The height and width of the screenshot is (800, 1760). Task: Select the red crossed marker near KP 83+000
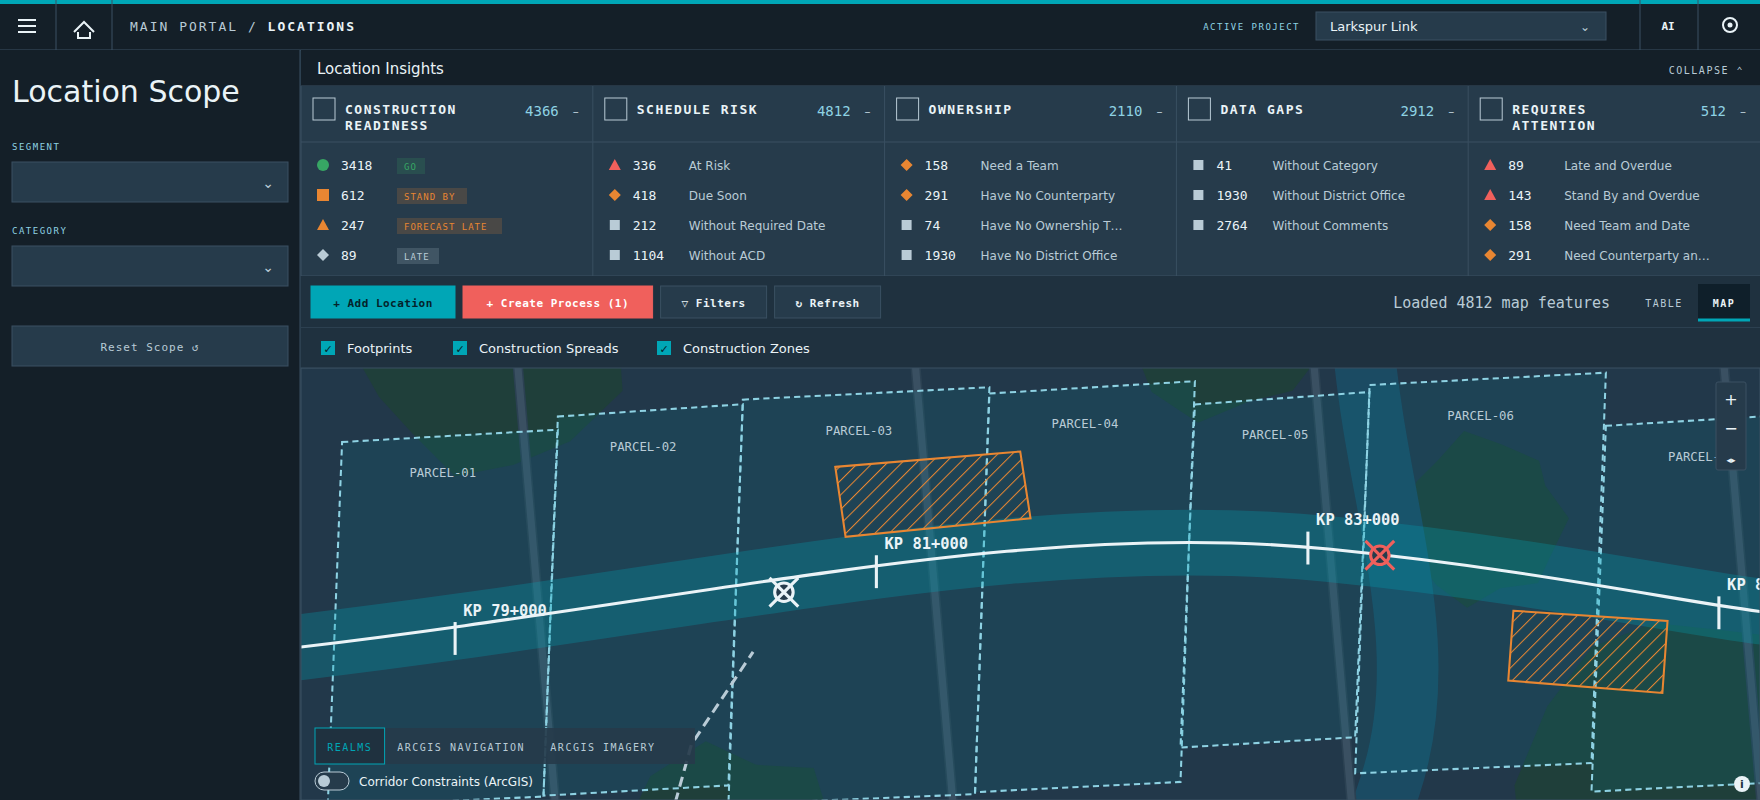pyautogui.click(x=1380, y=555)
